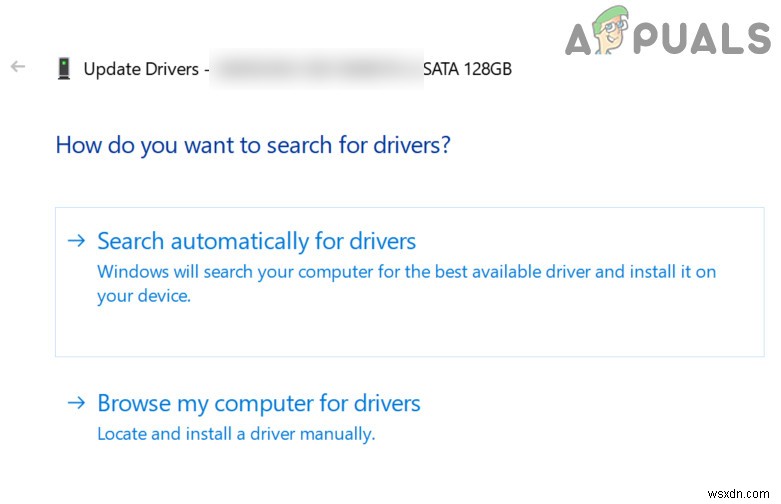Click the 'Windows will search your computer' description line

coord(406,271)
